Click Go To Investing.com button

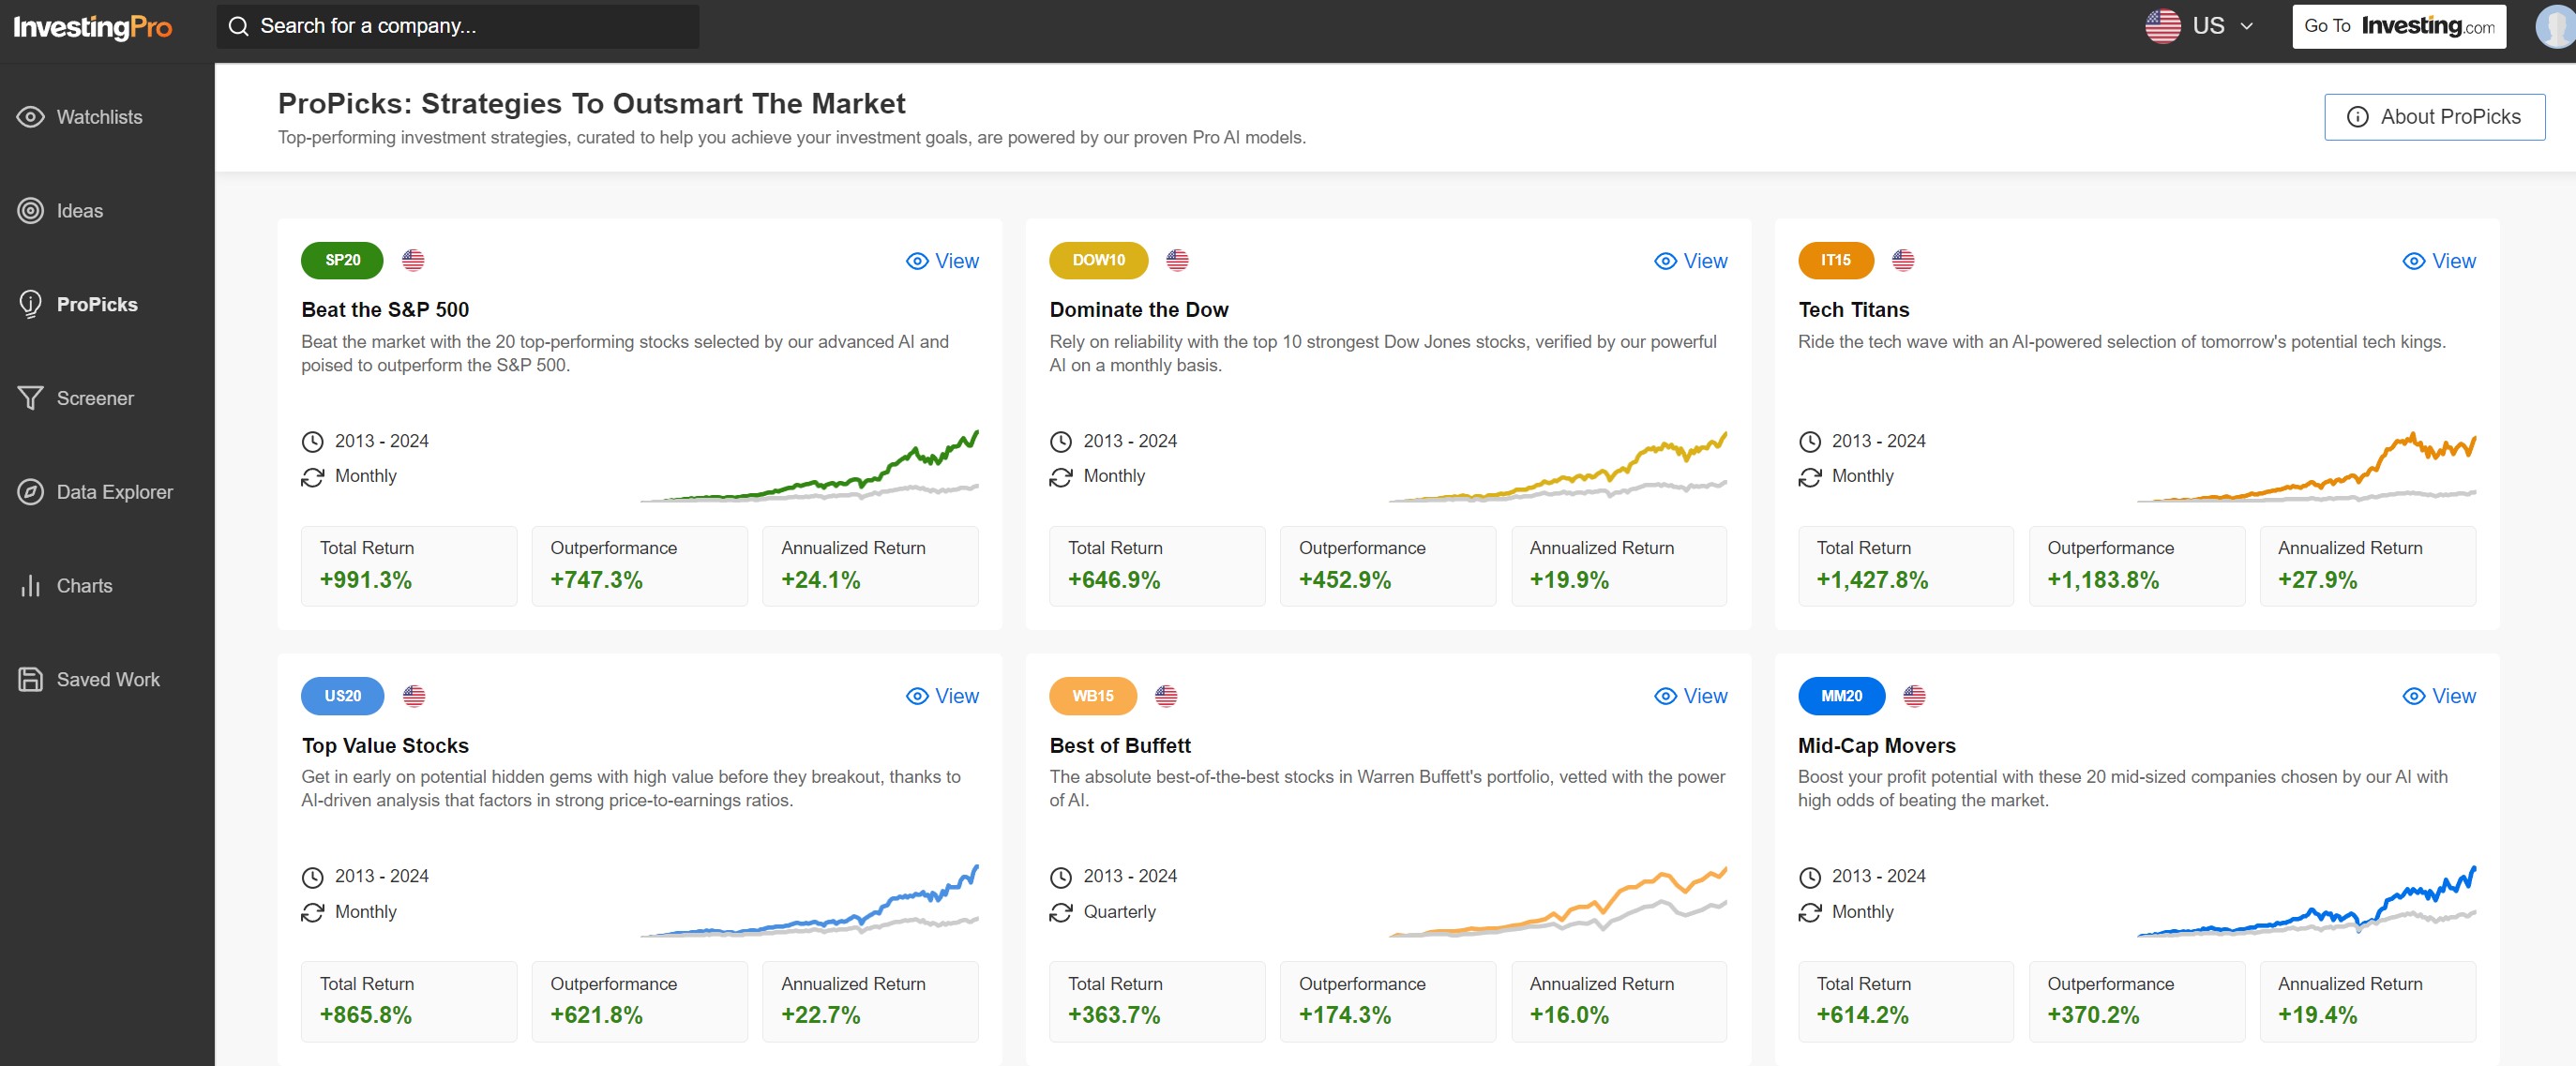point(2399,26)
